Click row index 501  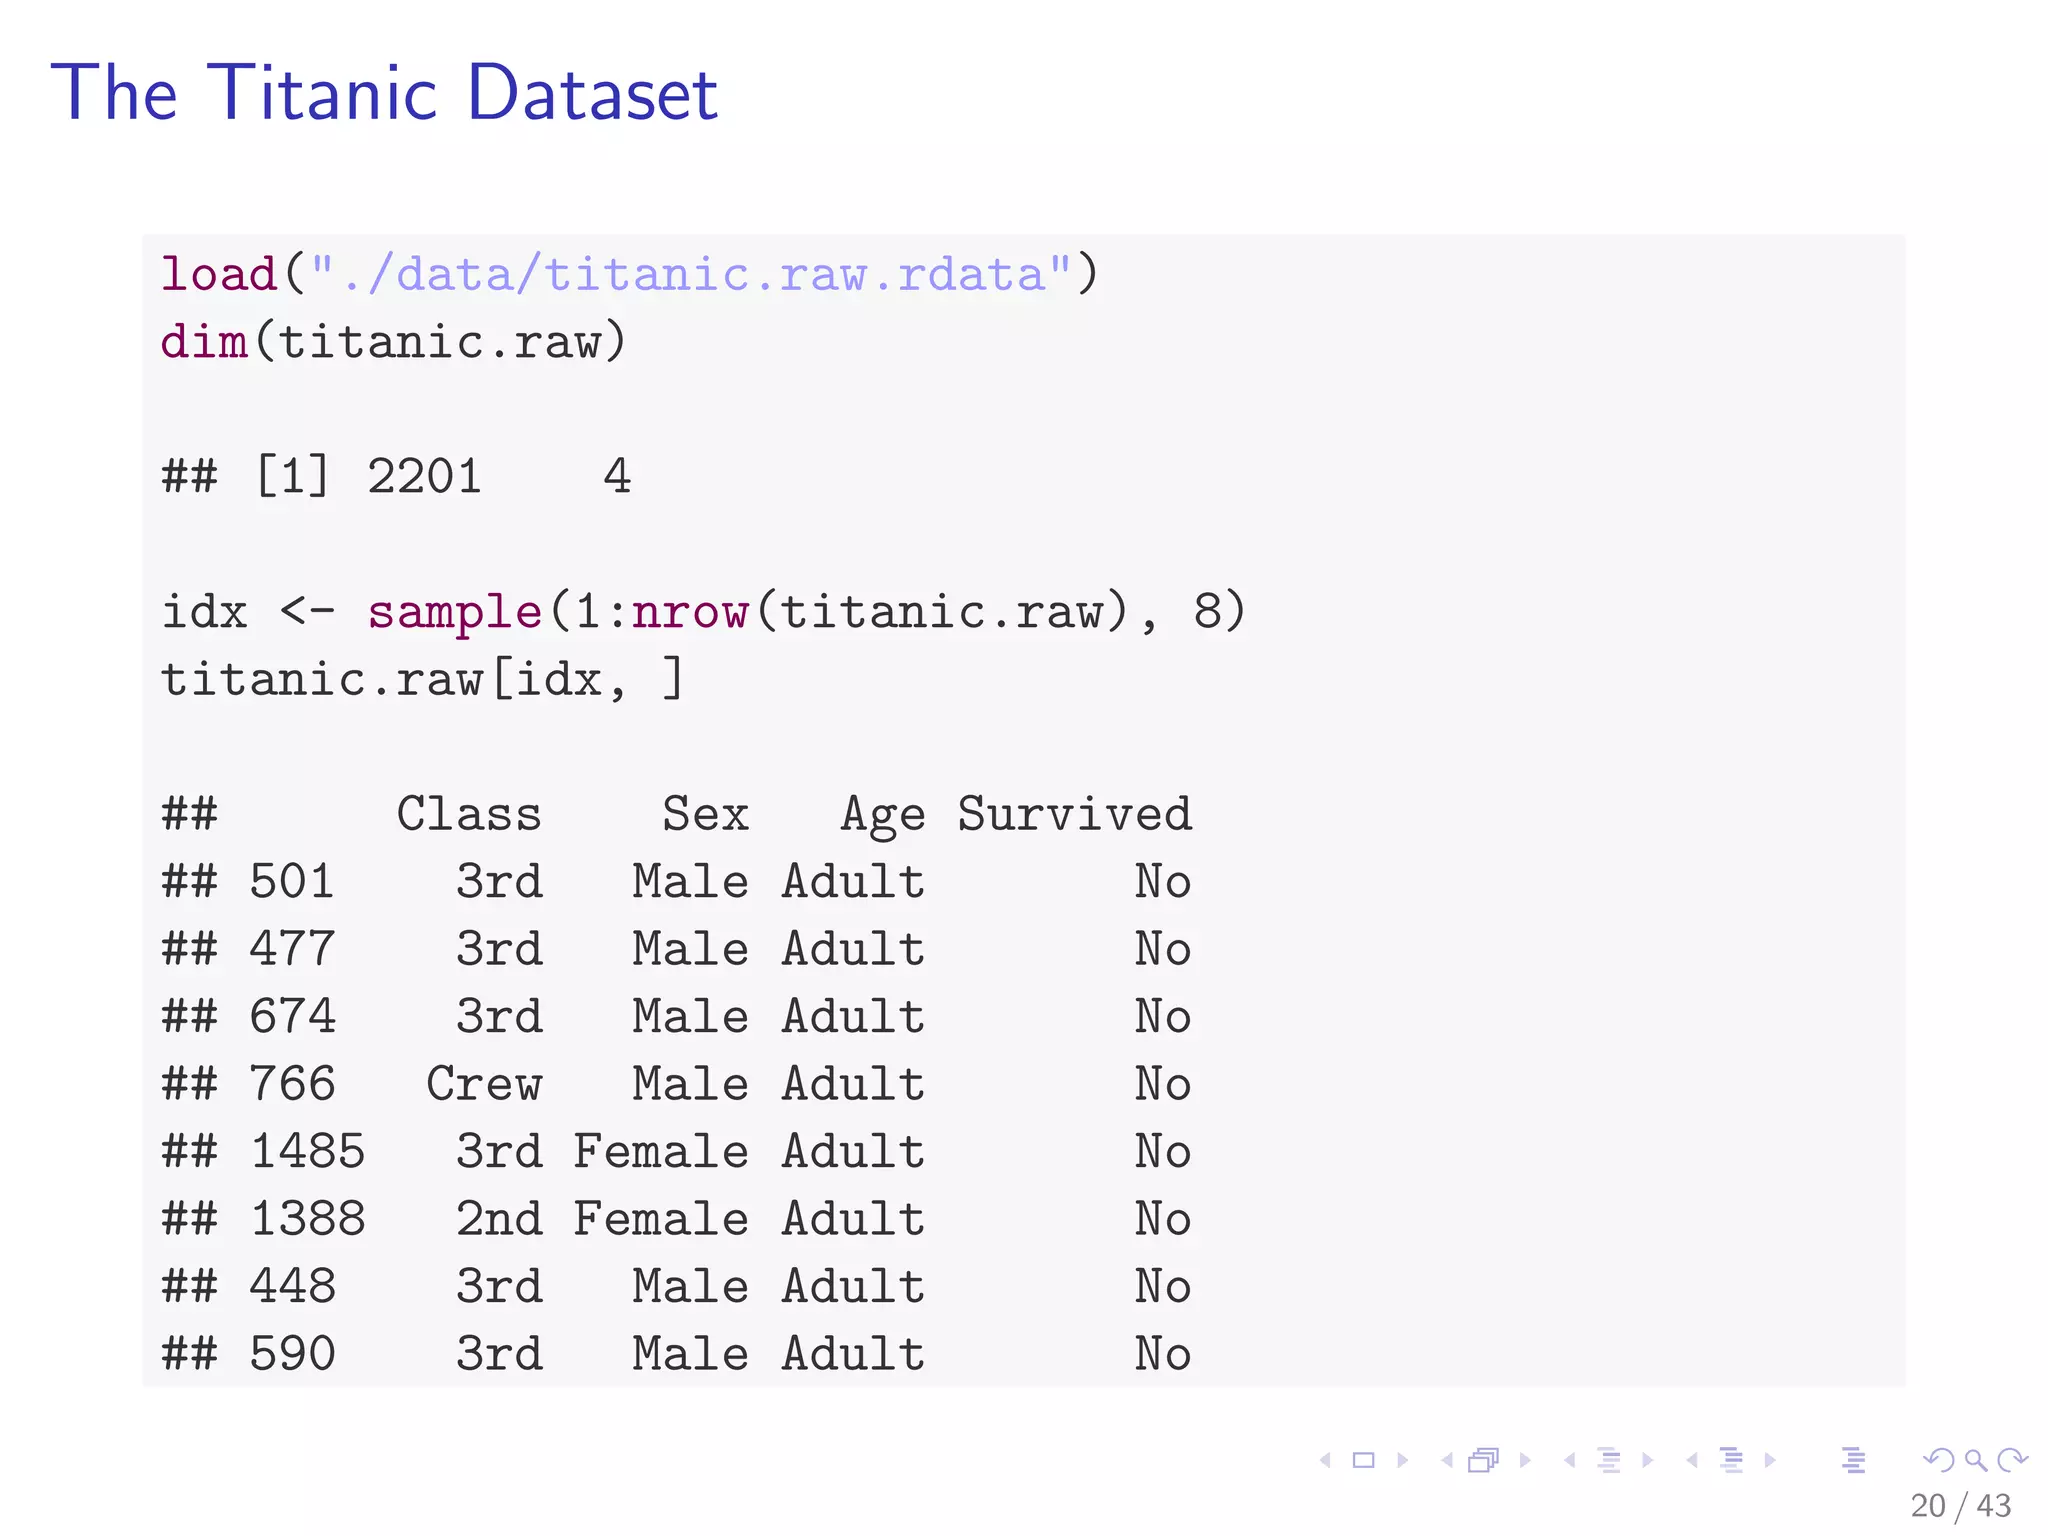[292, 881]
